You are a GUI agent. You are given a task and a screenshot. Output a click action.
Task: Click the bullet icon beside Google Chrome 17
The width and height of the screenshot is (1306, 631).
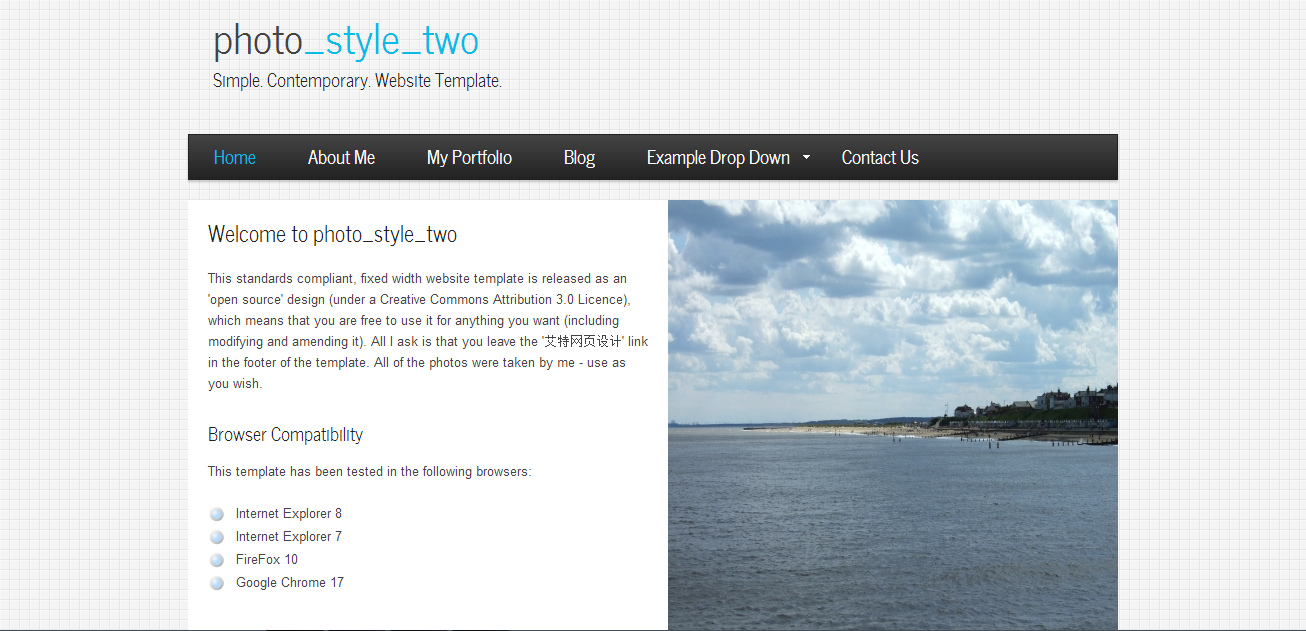coord(217,583)
